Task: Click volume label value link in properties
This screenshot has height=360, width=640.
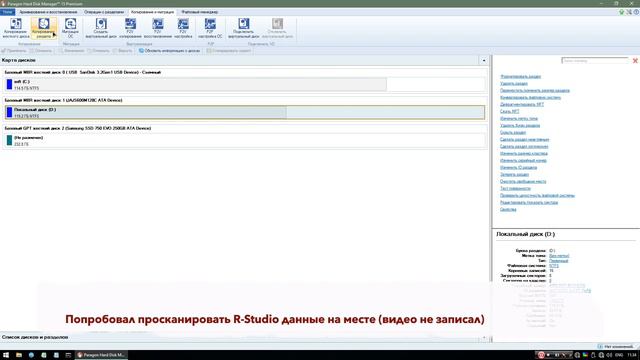Action: [x=559, y=256]
